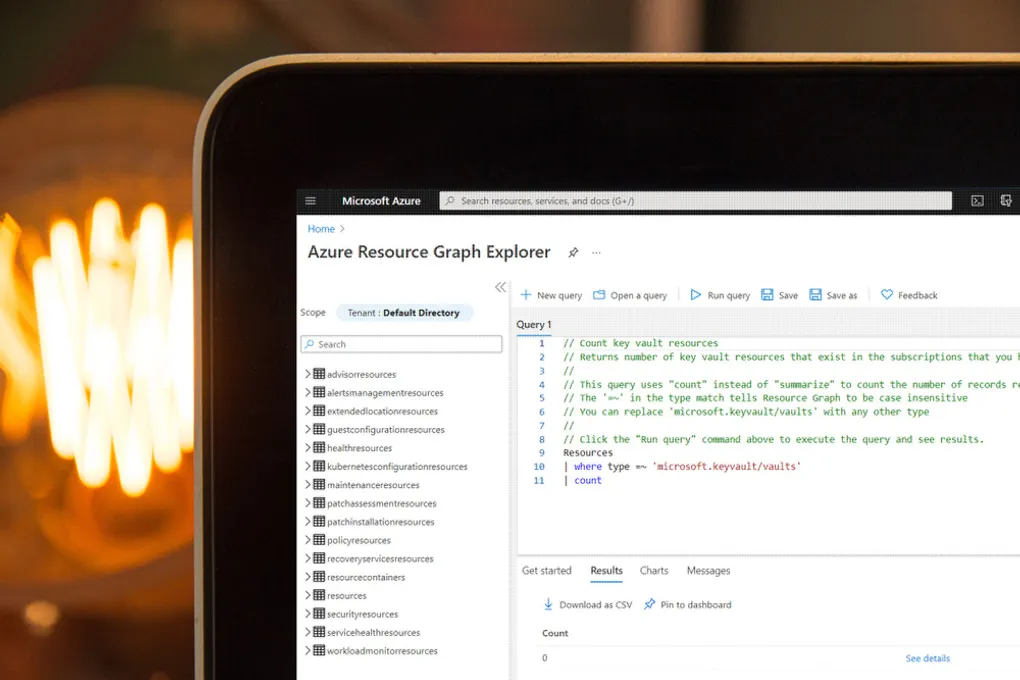
Task: Expand the resourcecontainers table
Action: point(308,577)
